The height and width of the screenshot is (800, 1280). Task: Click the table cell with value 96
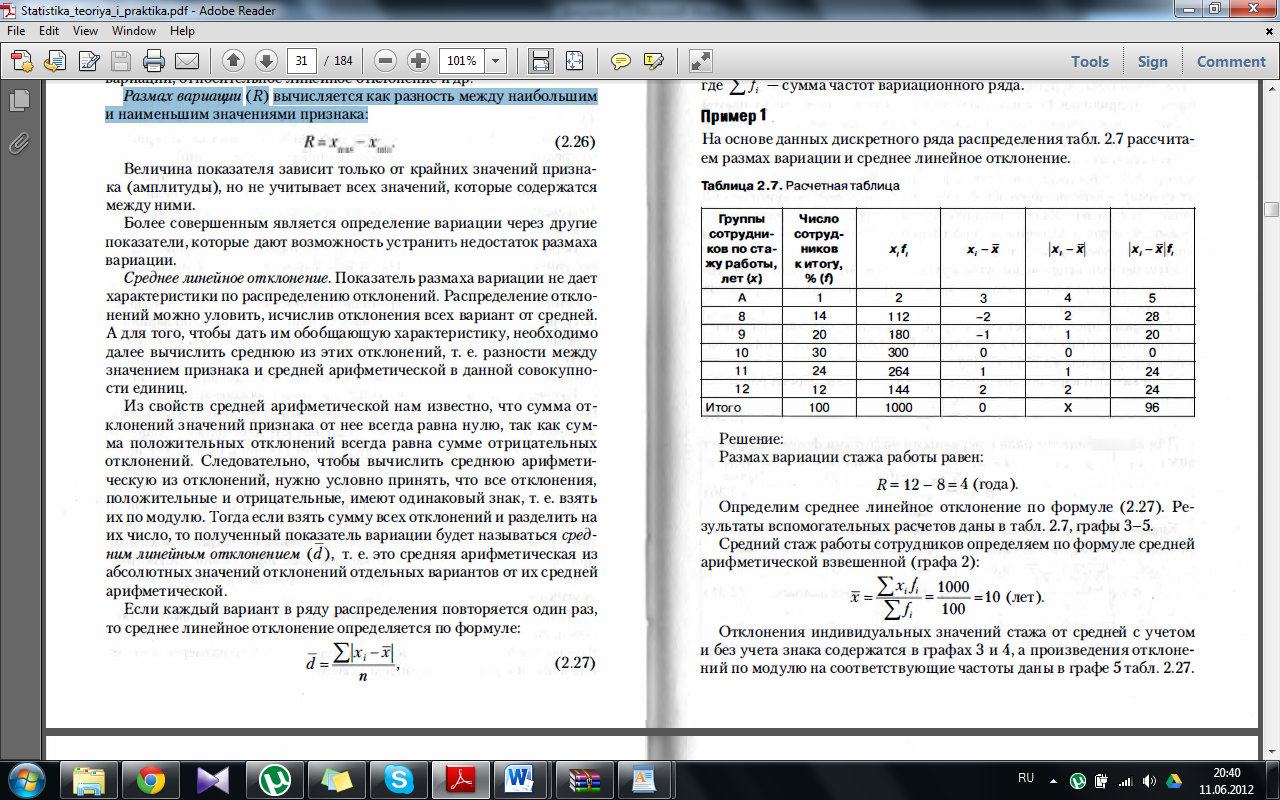click(x=1151, y=408)
